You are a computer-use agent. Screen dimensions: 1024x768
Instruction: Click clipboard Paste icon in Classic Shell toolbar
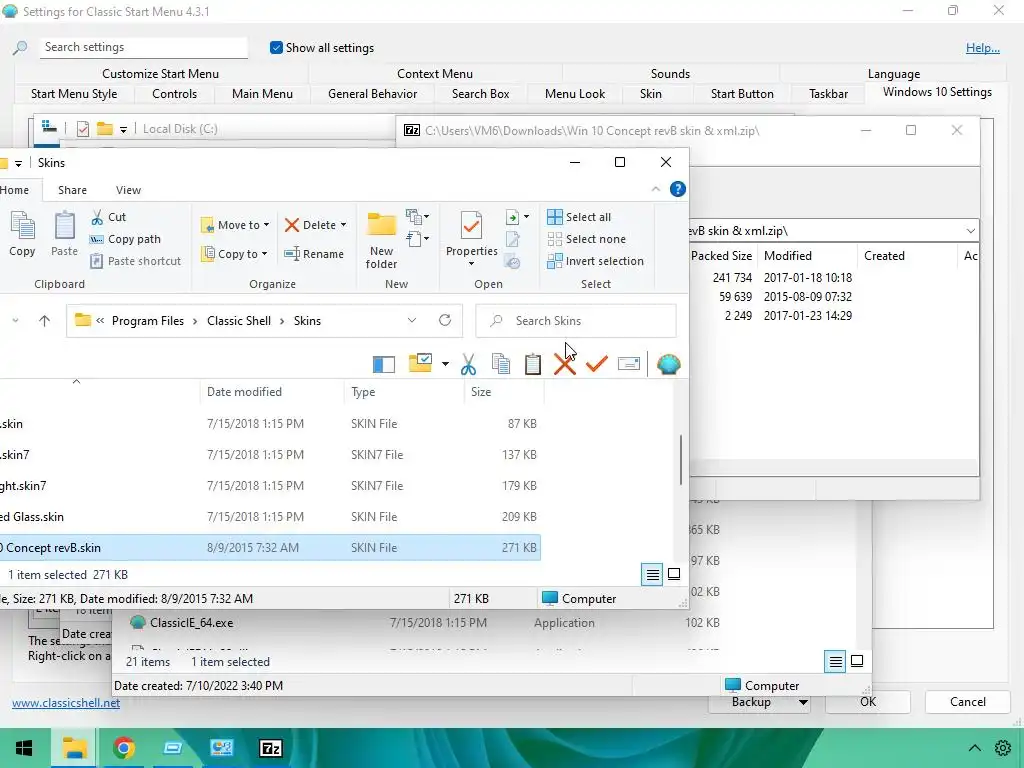click(533, 364)
